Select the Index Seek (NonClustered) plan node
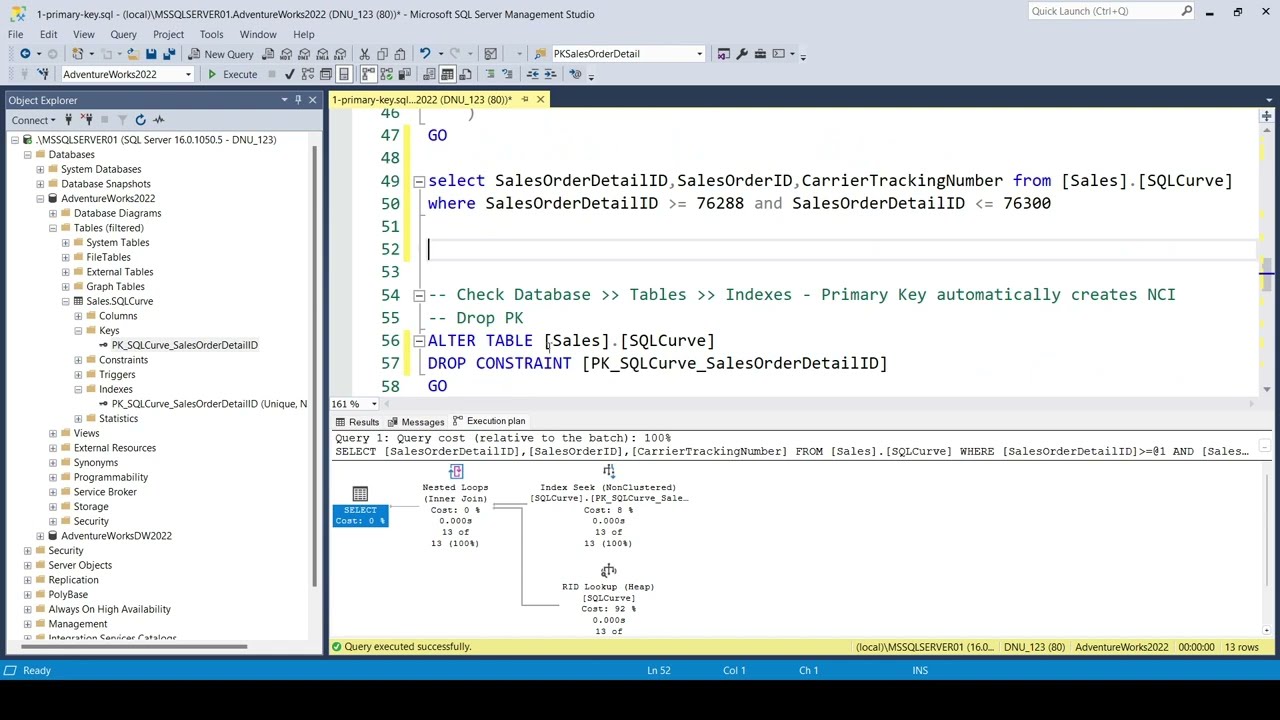This screenshot has height=720, width=1280. [x=608, y=506]
